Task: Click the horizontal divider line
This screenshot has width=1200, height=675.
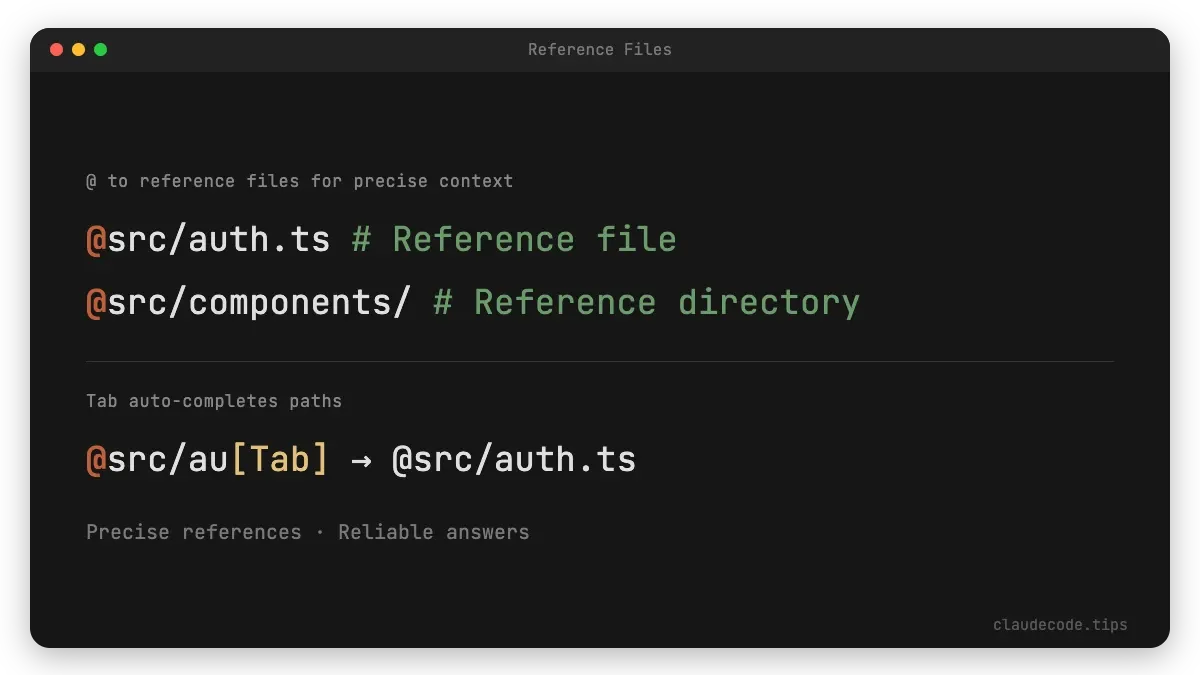Action: click(600, 361)
